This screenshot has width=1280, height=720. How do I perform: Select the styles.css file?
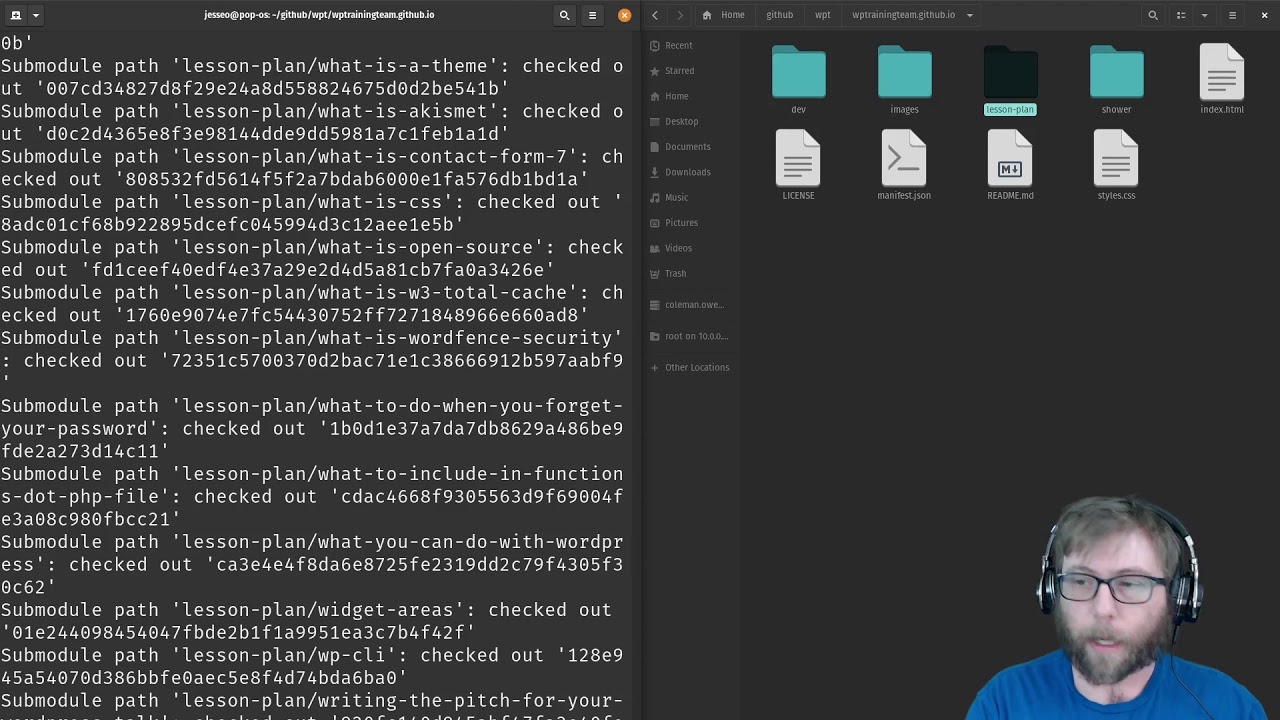pos(1116,166)
